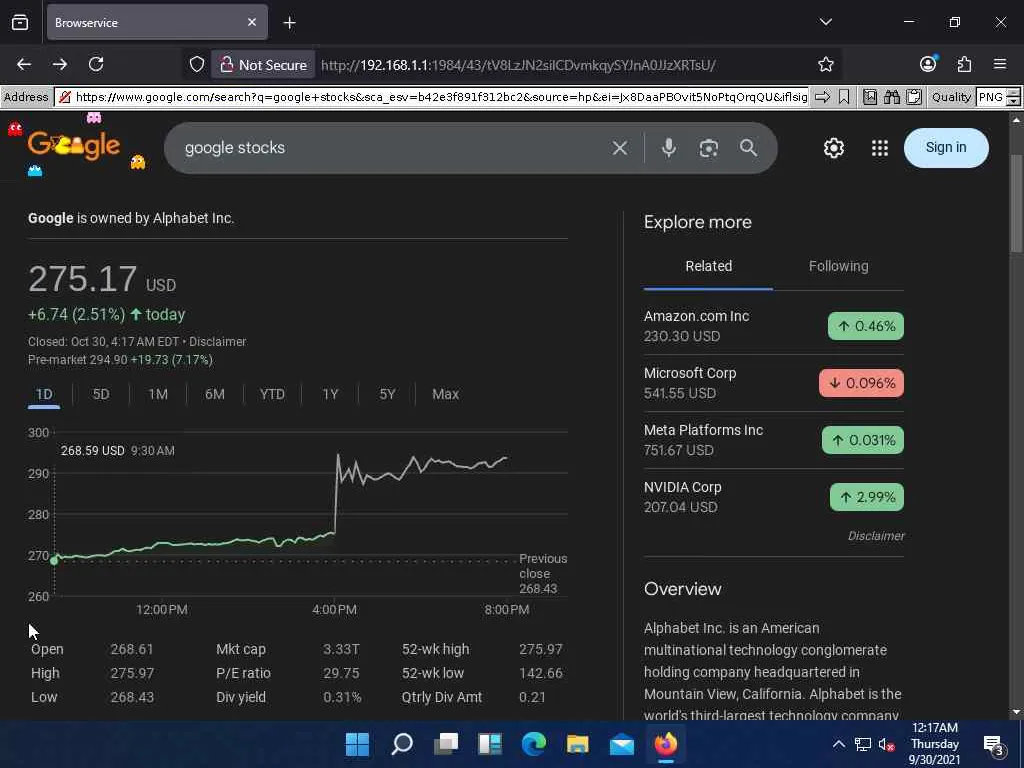Open the Firefox account icon

928,63
